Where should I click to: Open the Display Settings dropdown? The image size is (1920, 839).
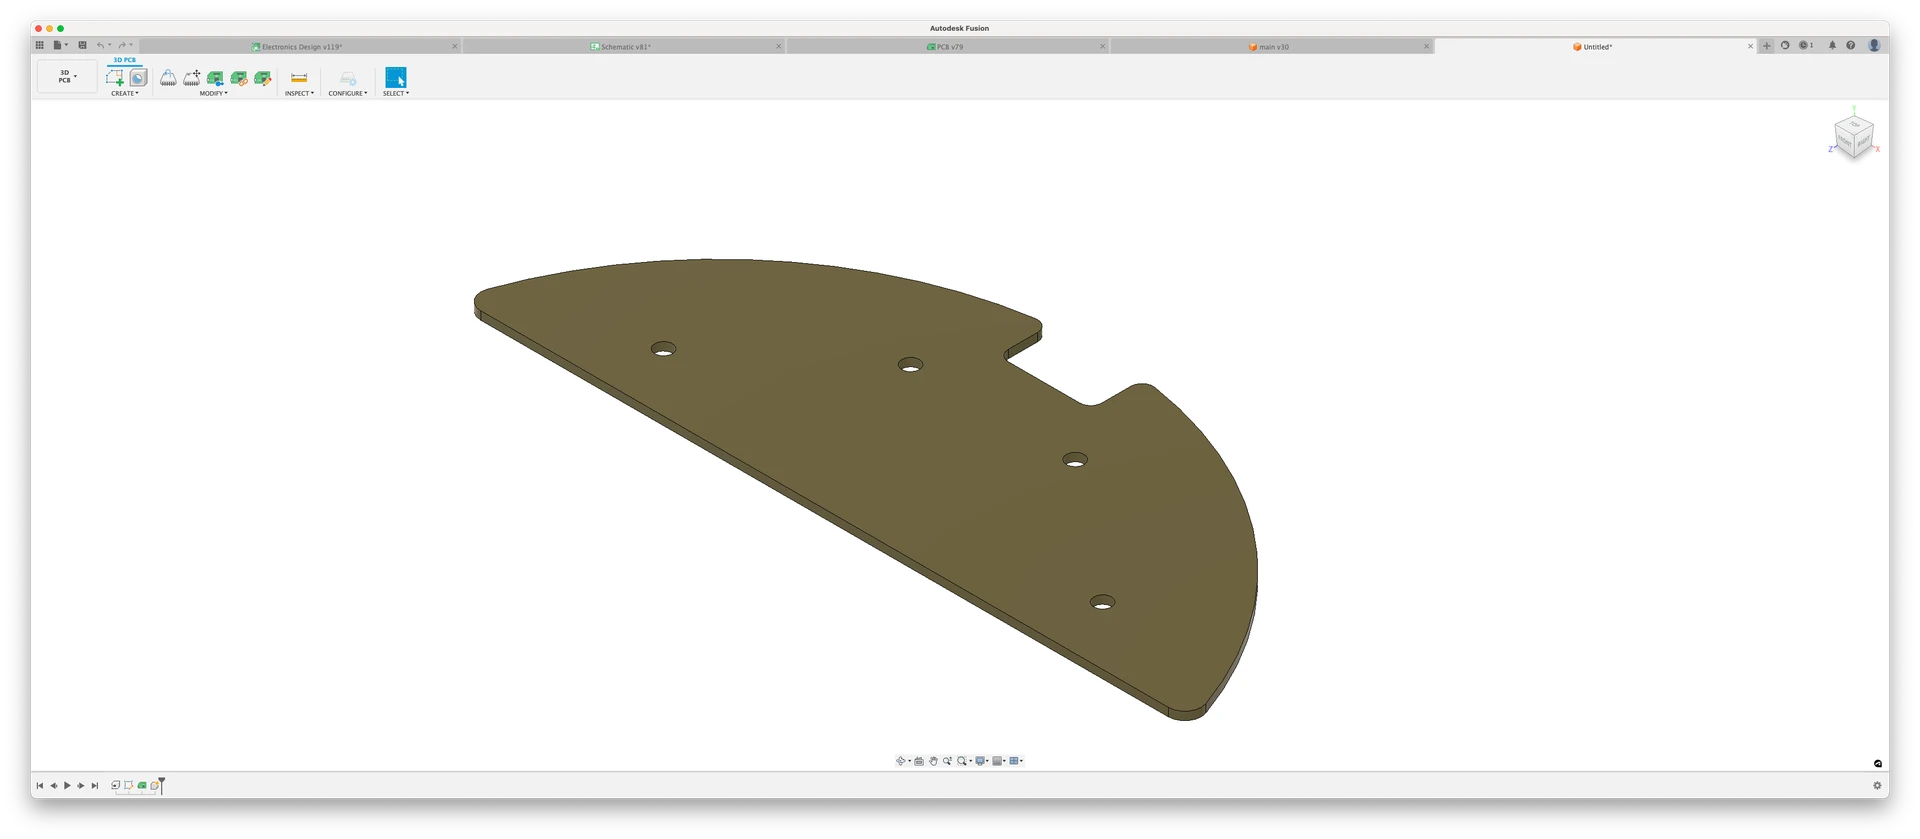(982, 761)
